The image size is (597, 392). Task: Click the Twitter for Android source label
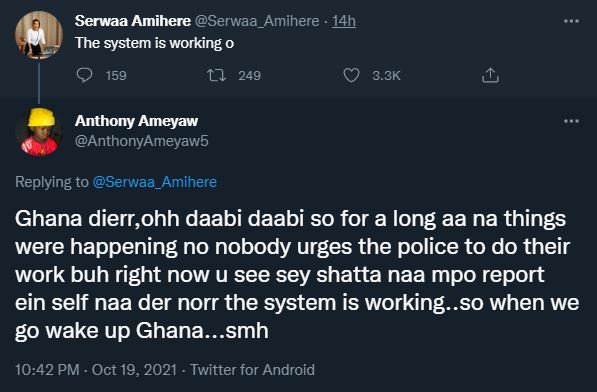click(x=252, y=370)
